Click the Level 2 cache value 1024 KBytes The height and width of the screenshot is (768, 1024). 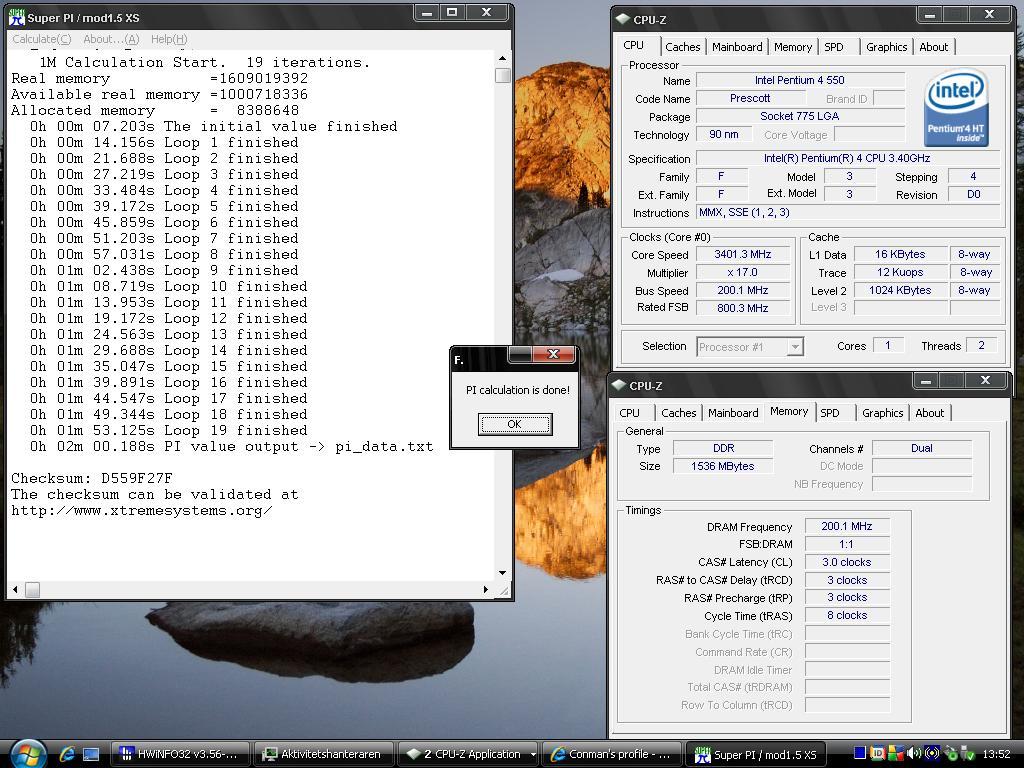900,290
